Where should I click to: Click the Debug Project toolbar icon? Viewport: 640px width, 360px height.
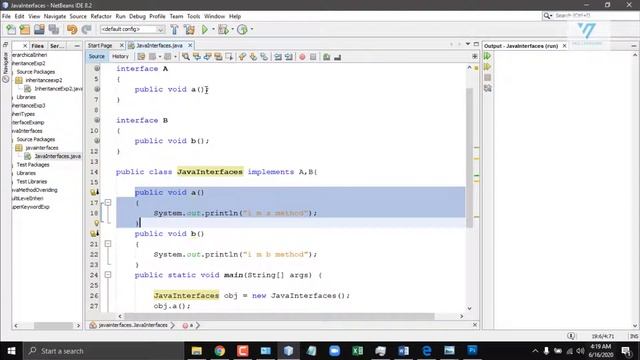tap(223, 29)
